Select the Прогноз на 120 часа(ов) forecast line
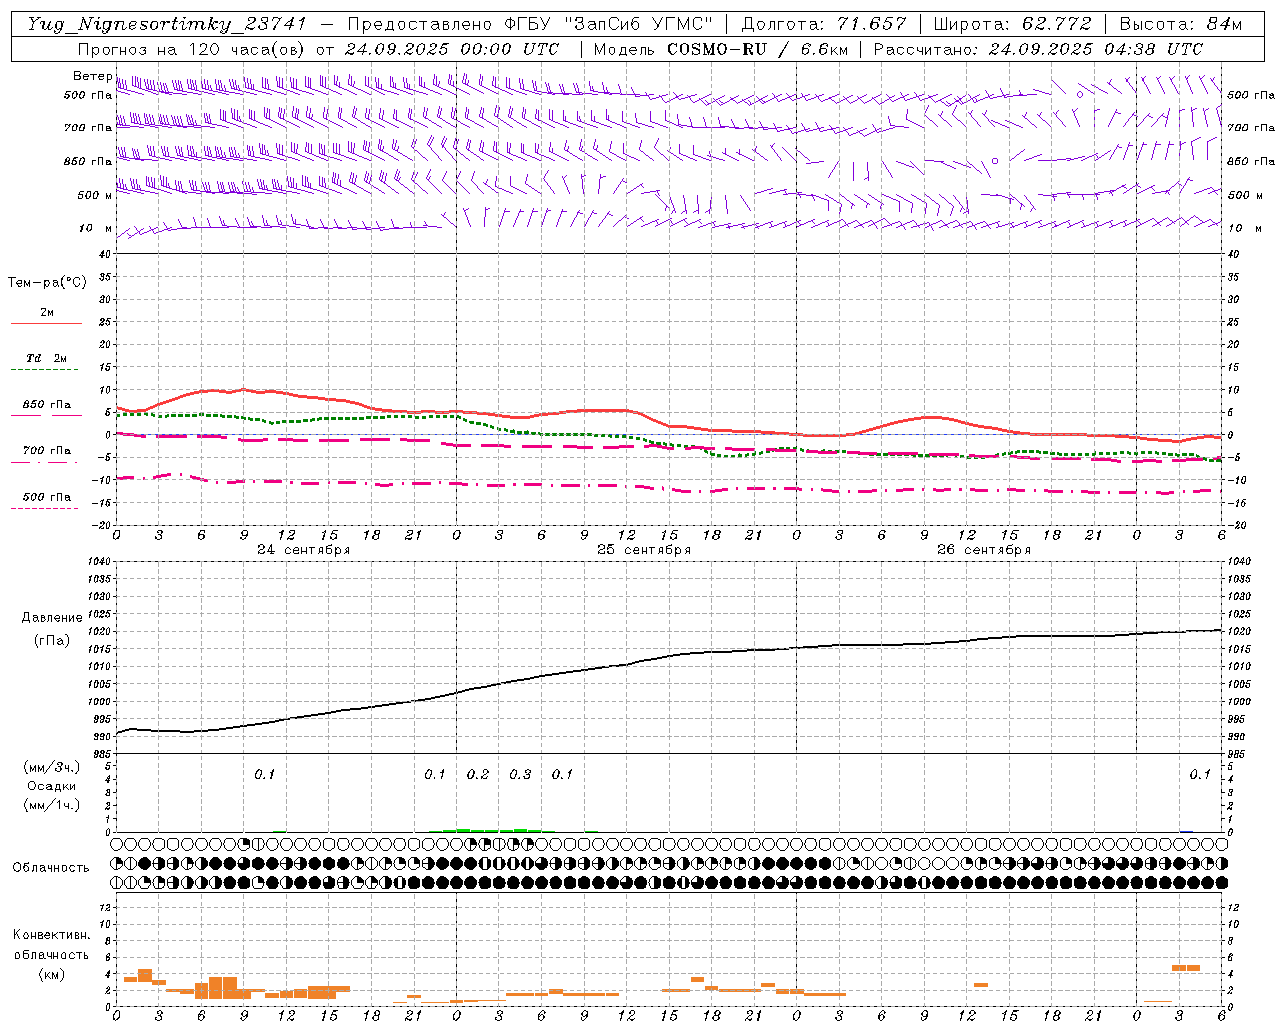This screenshot has height=1024, width=1280. click(x=318, y=49)
